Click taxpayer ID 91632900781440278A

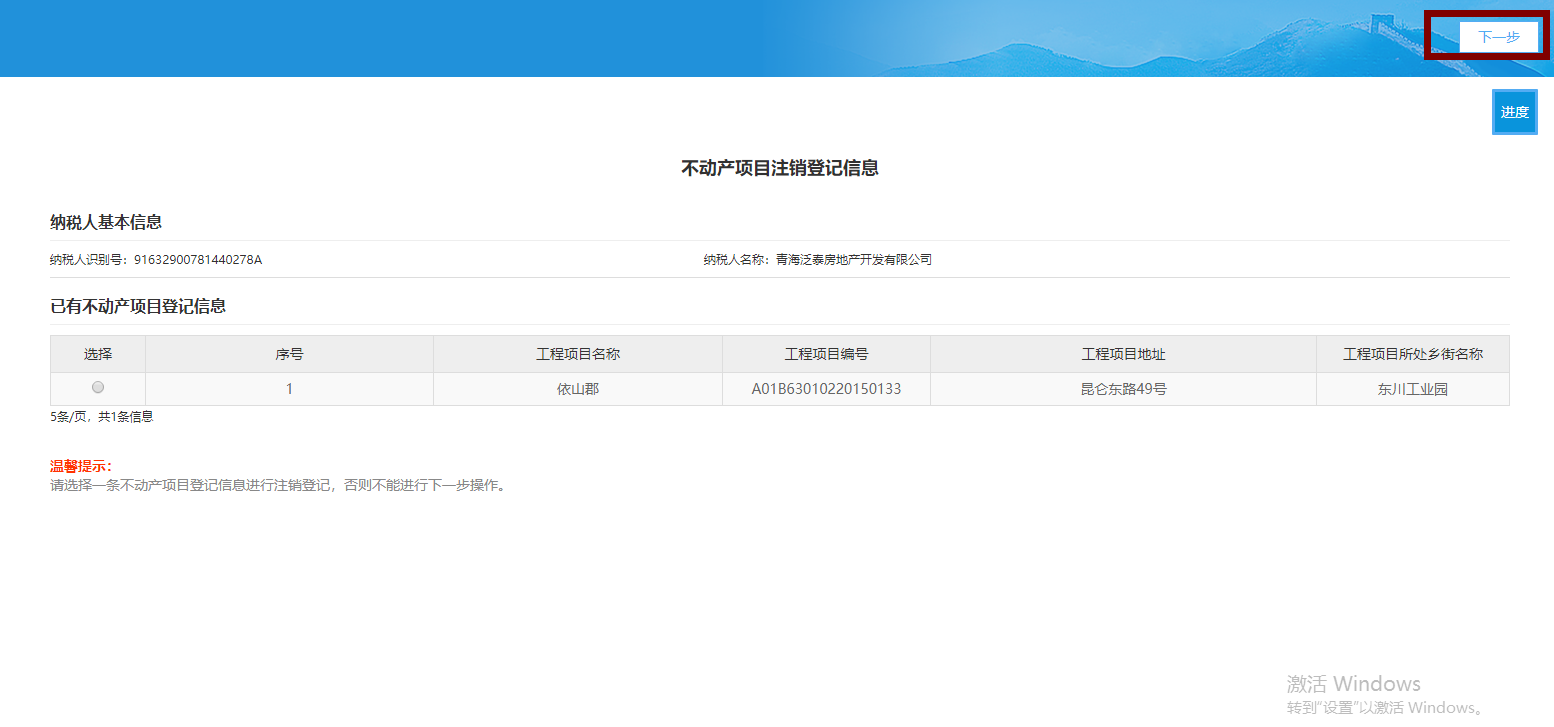pyautogui.click(x=198, y=260)
